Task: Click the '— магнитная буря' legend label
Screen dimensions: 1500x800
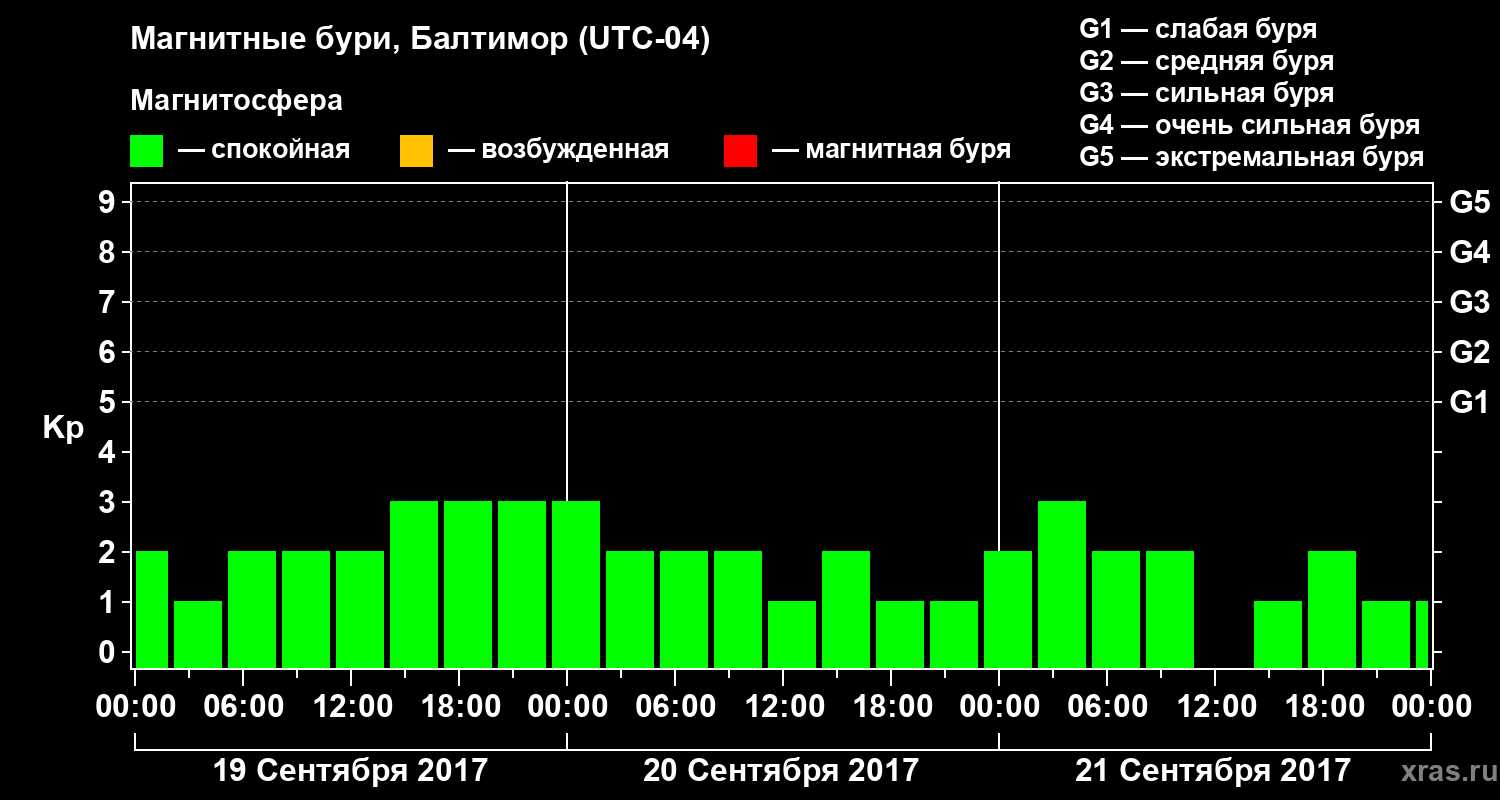Action: (892, 150)
